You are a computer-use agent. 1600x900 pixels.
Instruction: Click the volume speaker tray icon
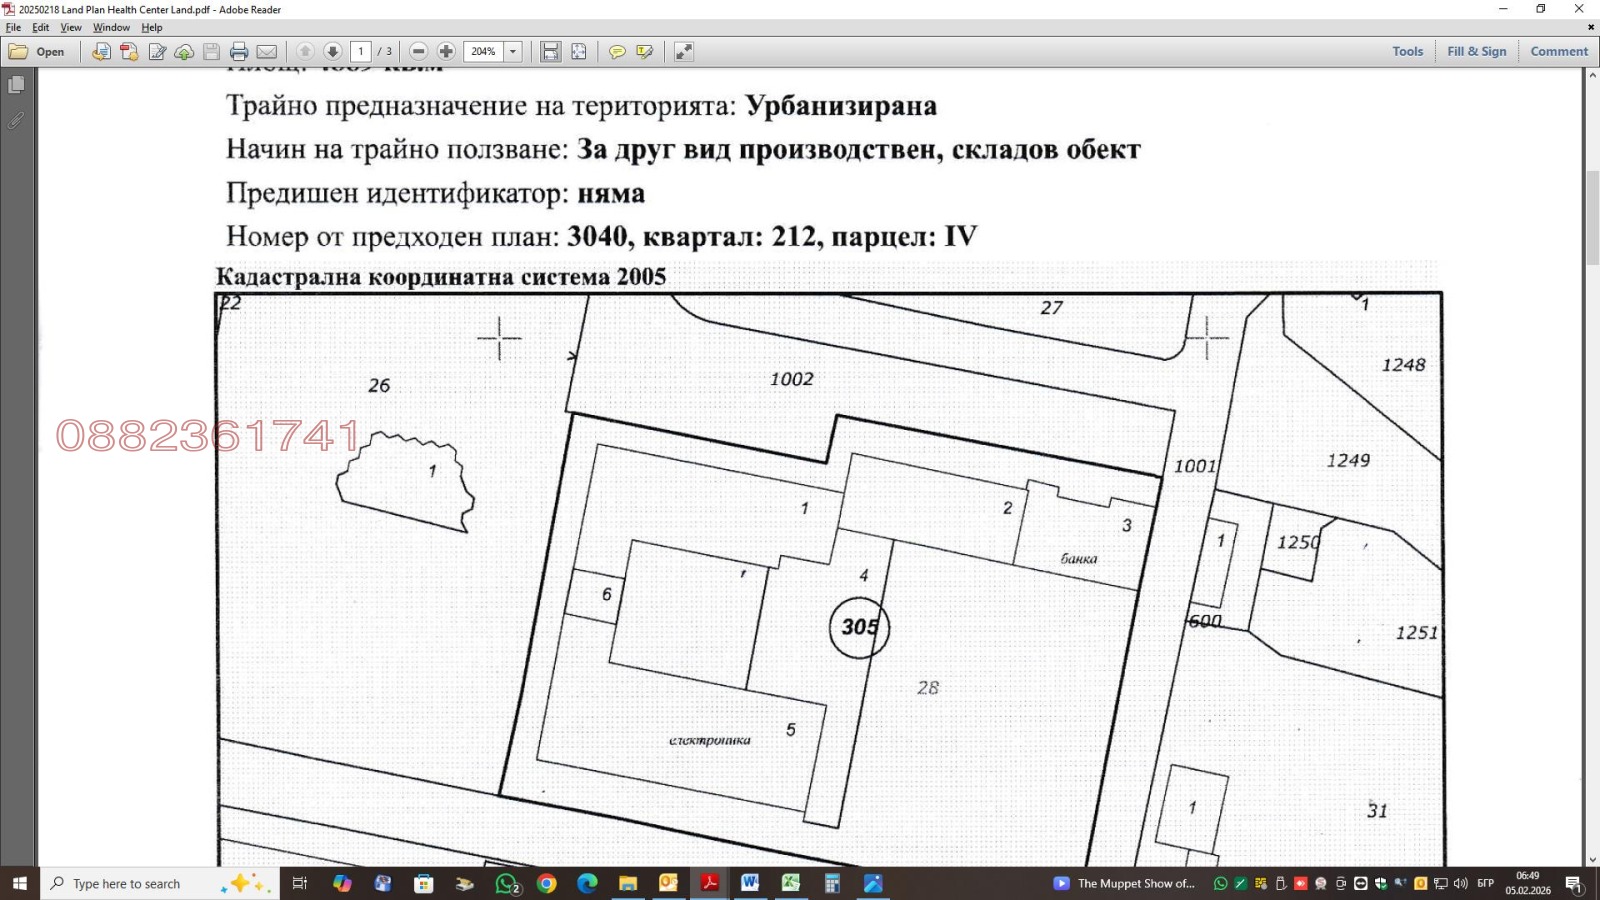tap(1460, 883)
